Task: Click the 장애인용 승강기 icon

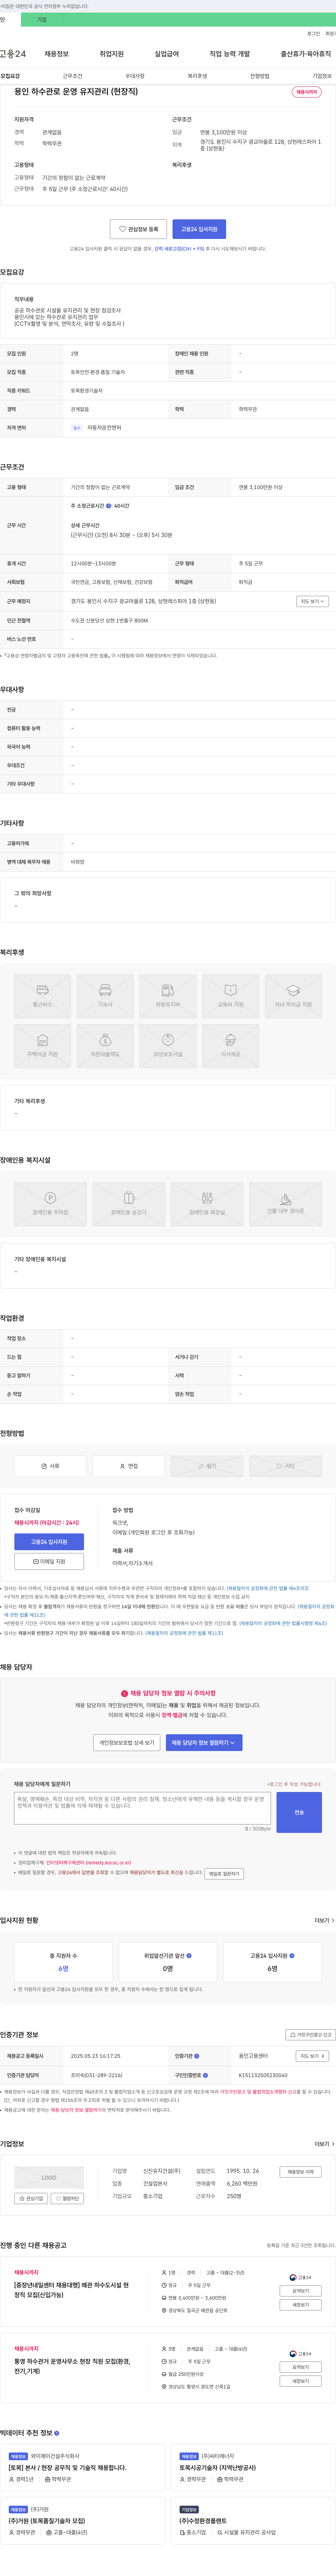Action: click(129, 1204)
